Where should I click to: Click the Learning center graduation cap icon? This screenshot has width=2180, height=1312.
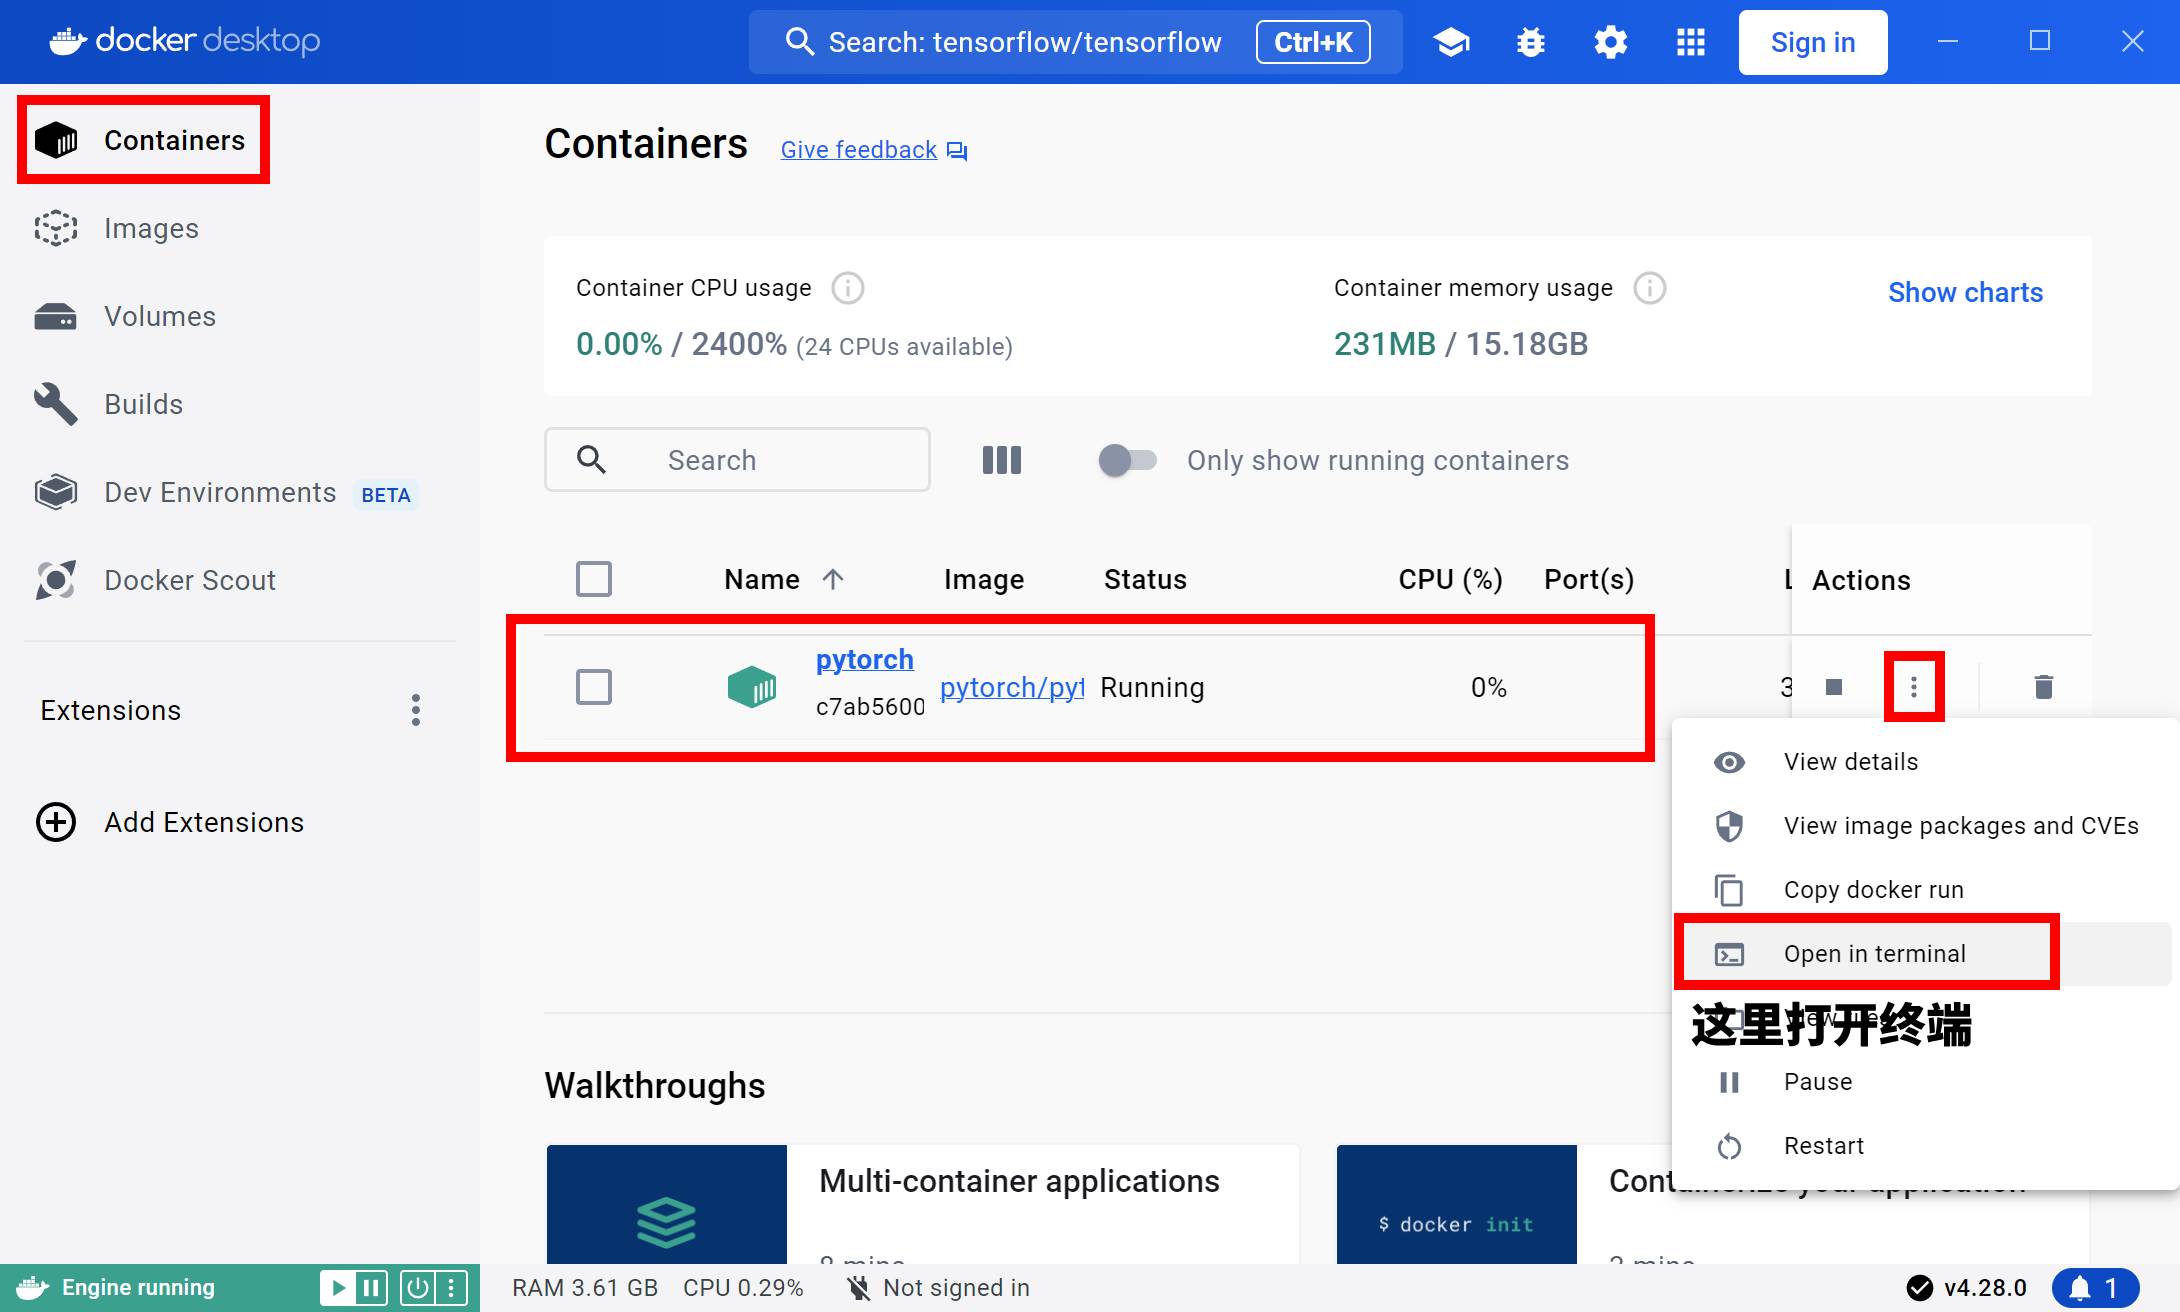[x=1451, y=42]
